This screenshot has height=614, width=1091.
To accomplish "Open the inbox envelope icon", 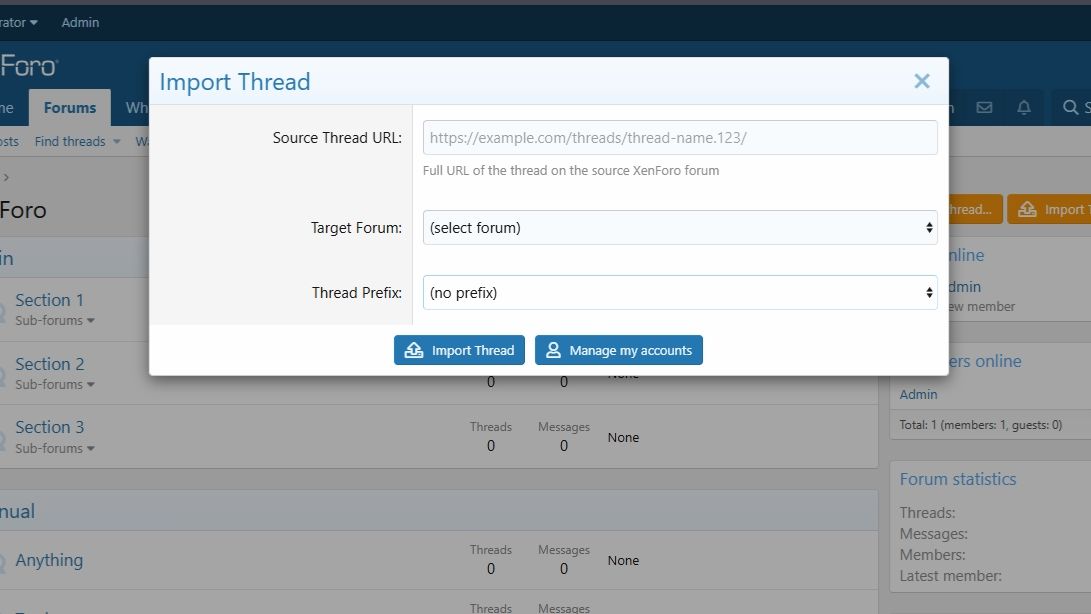I will coord(984,107).
